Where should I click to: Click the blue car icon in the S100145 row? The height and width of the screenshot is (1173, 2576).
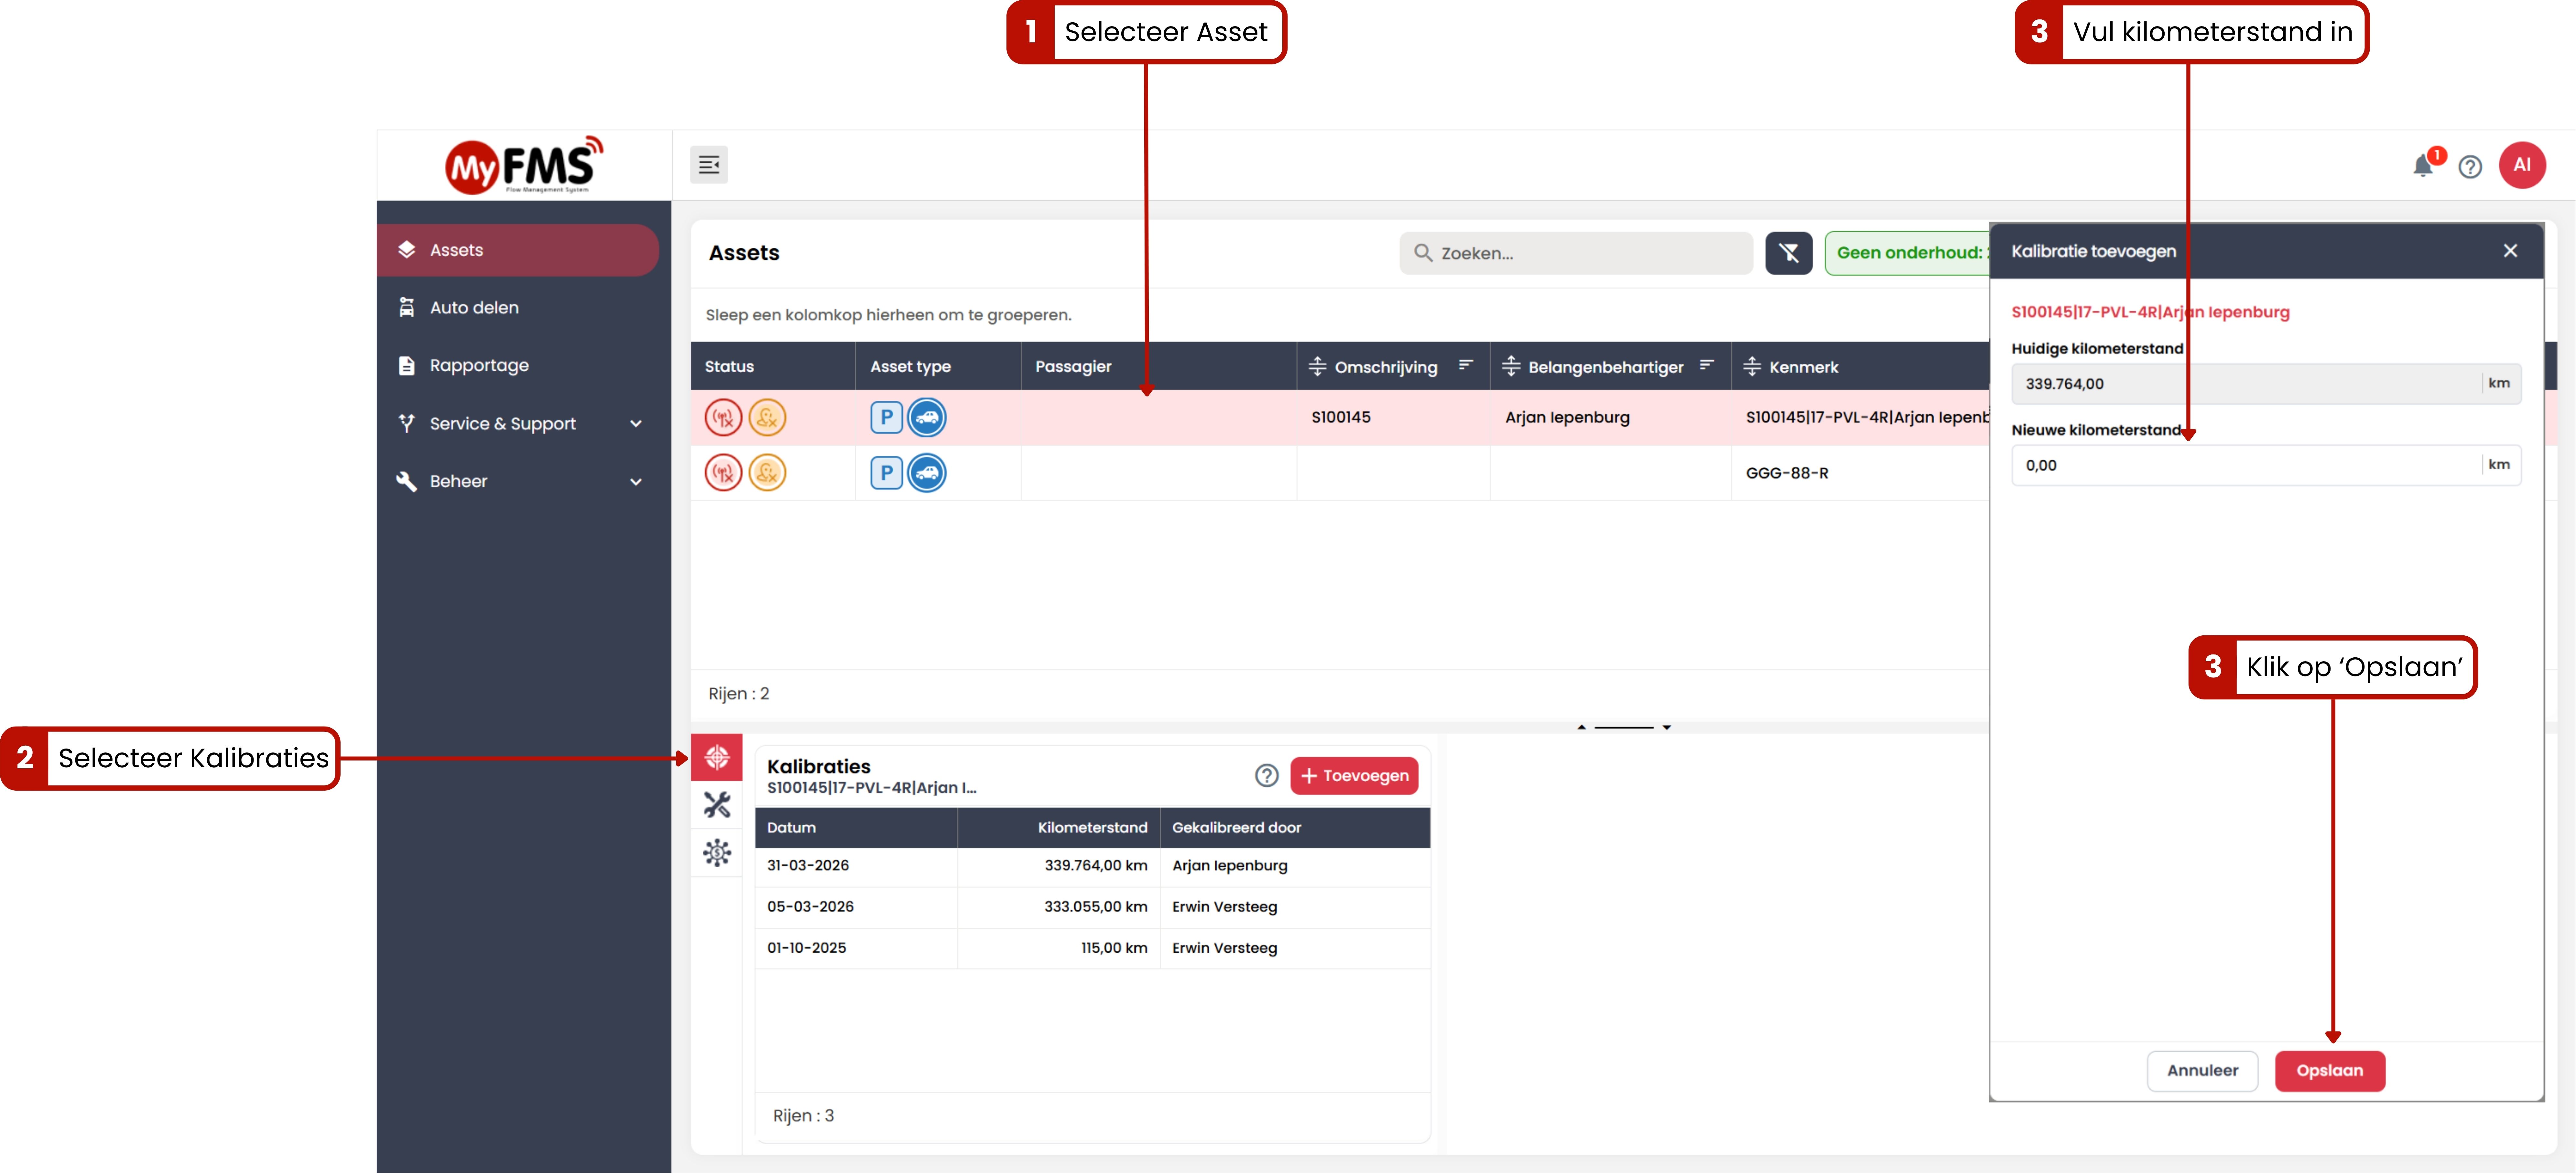coord(927,417)
